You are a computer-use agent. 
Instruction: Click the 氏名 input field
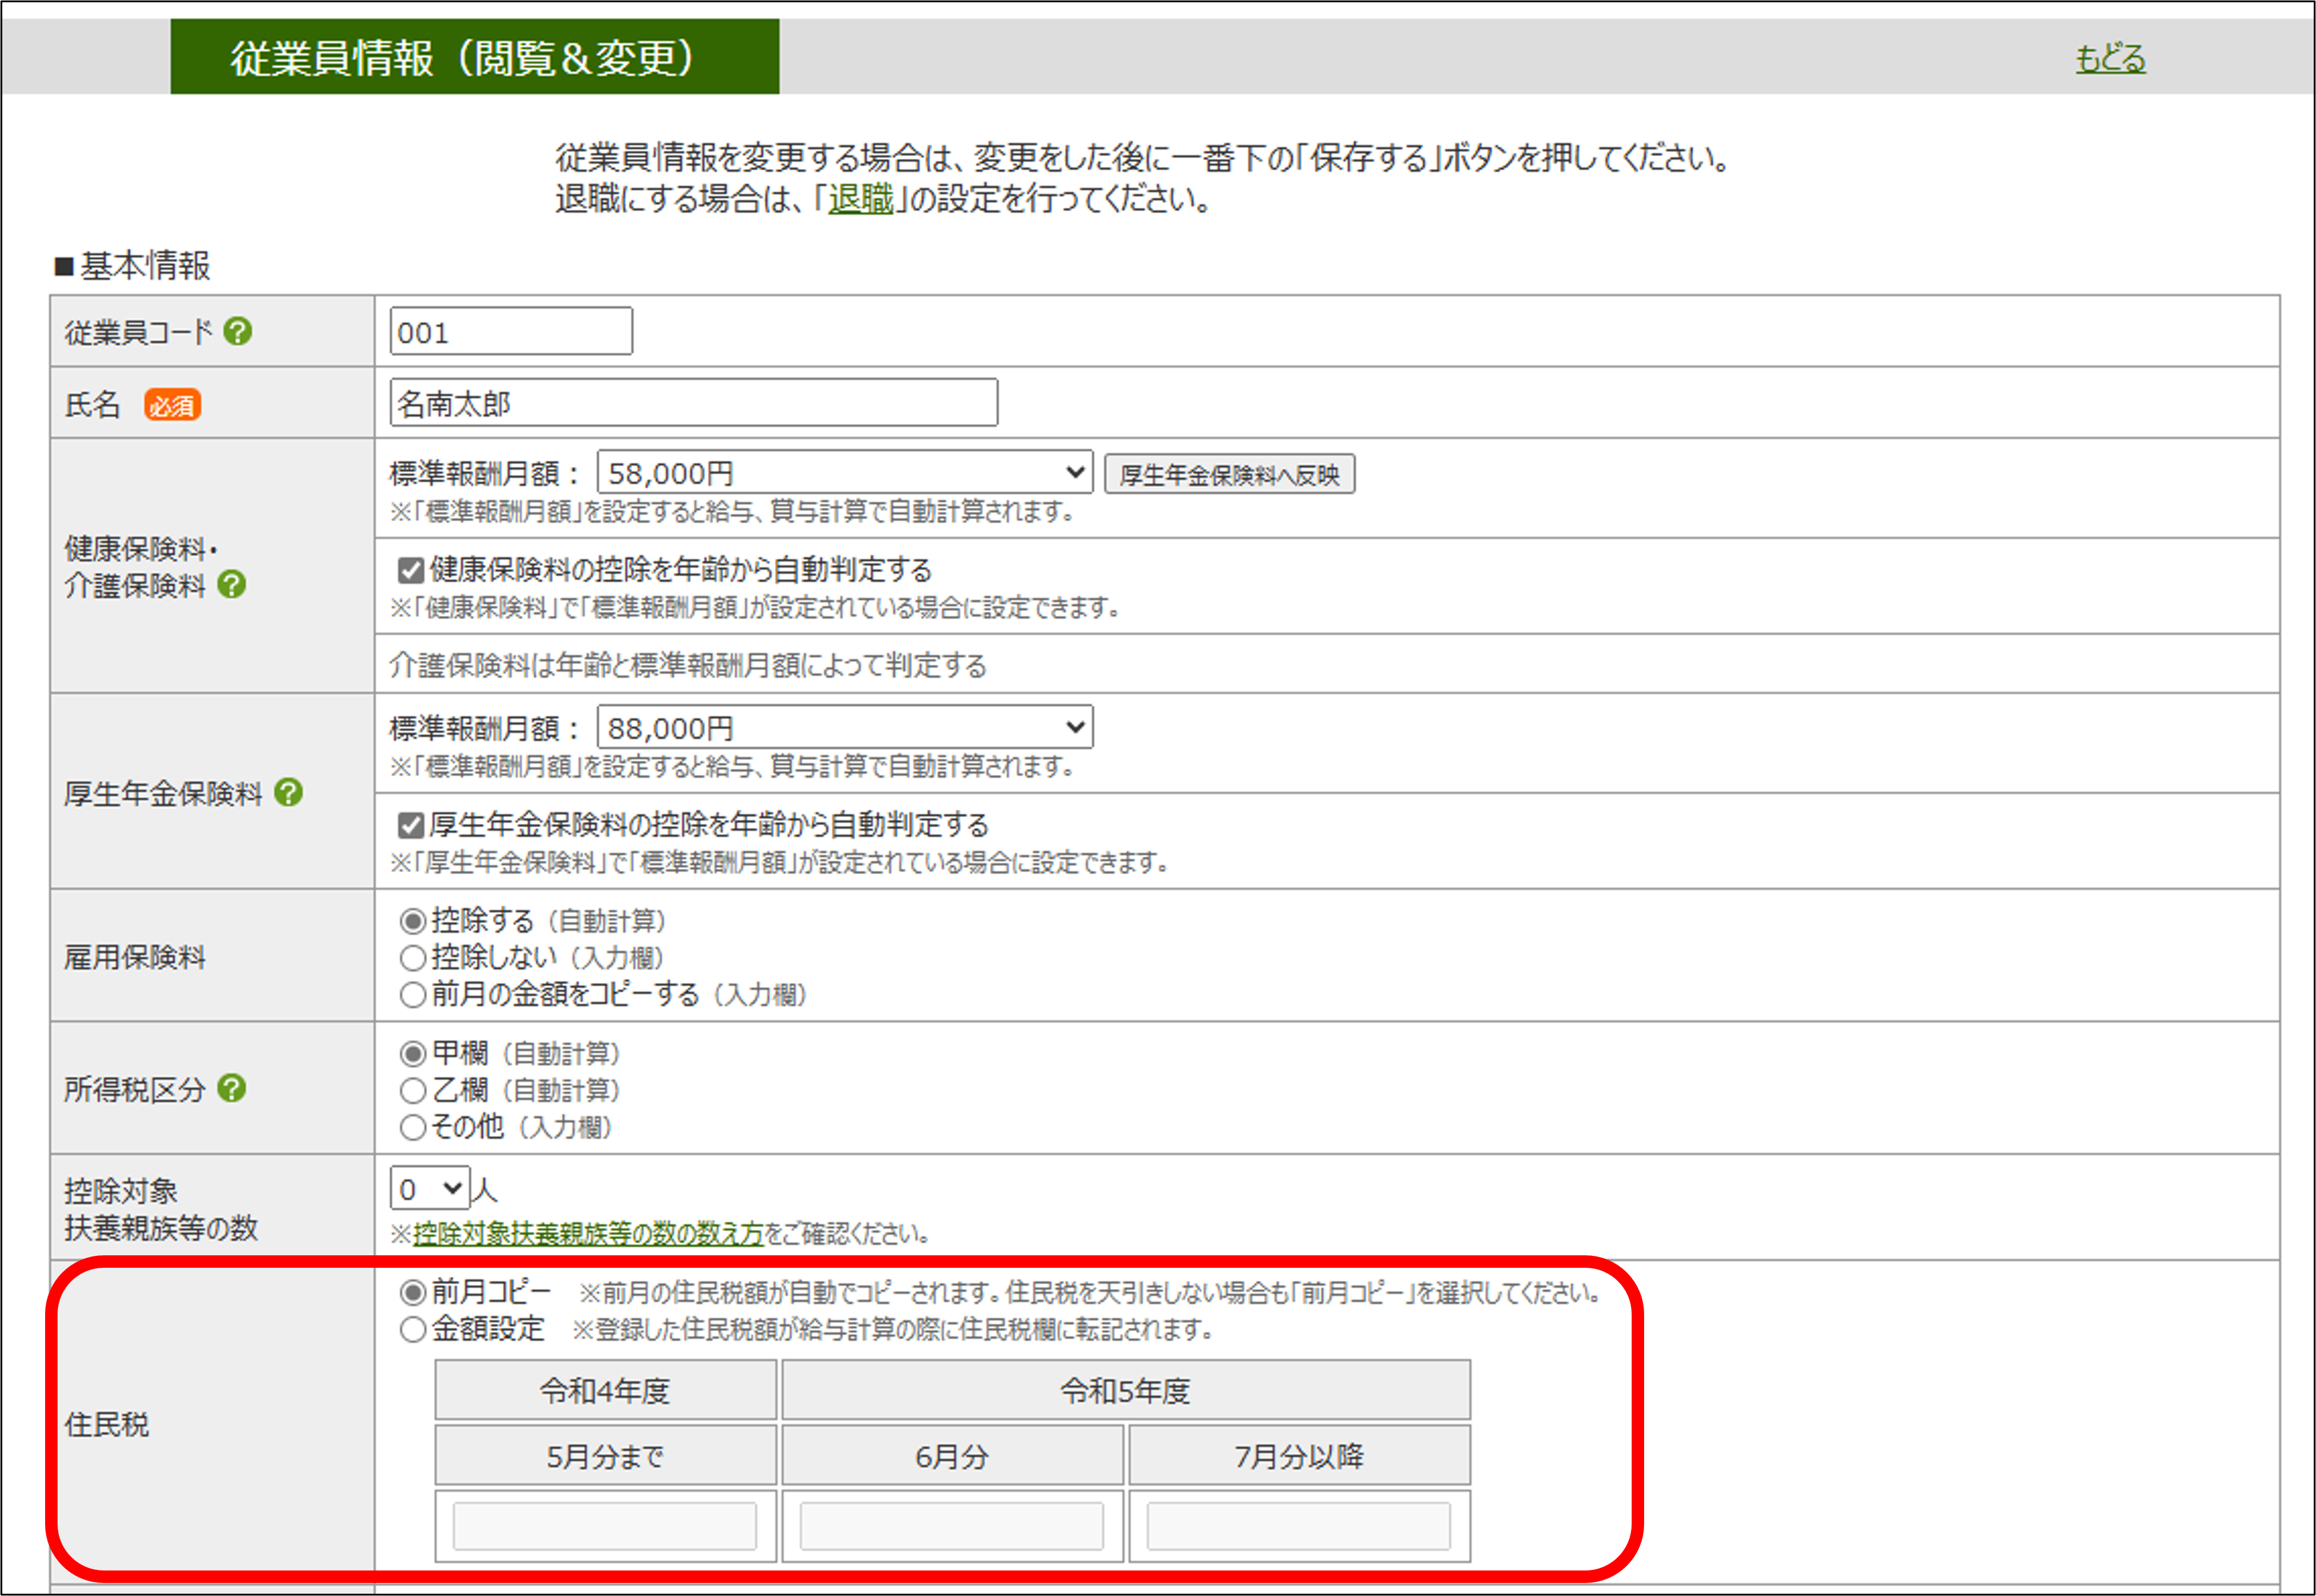(x=693, y=403)
